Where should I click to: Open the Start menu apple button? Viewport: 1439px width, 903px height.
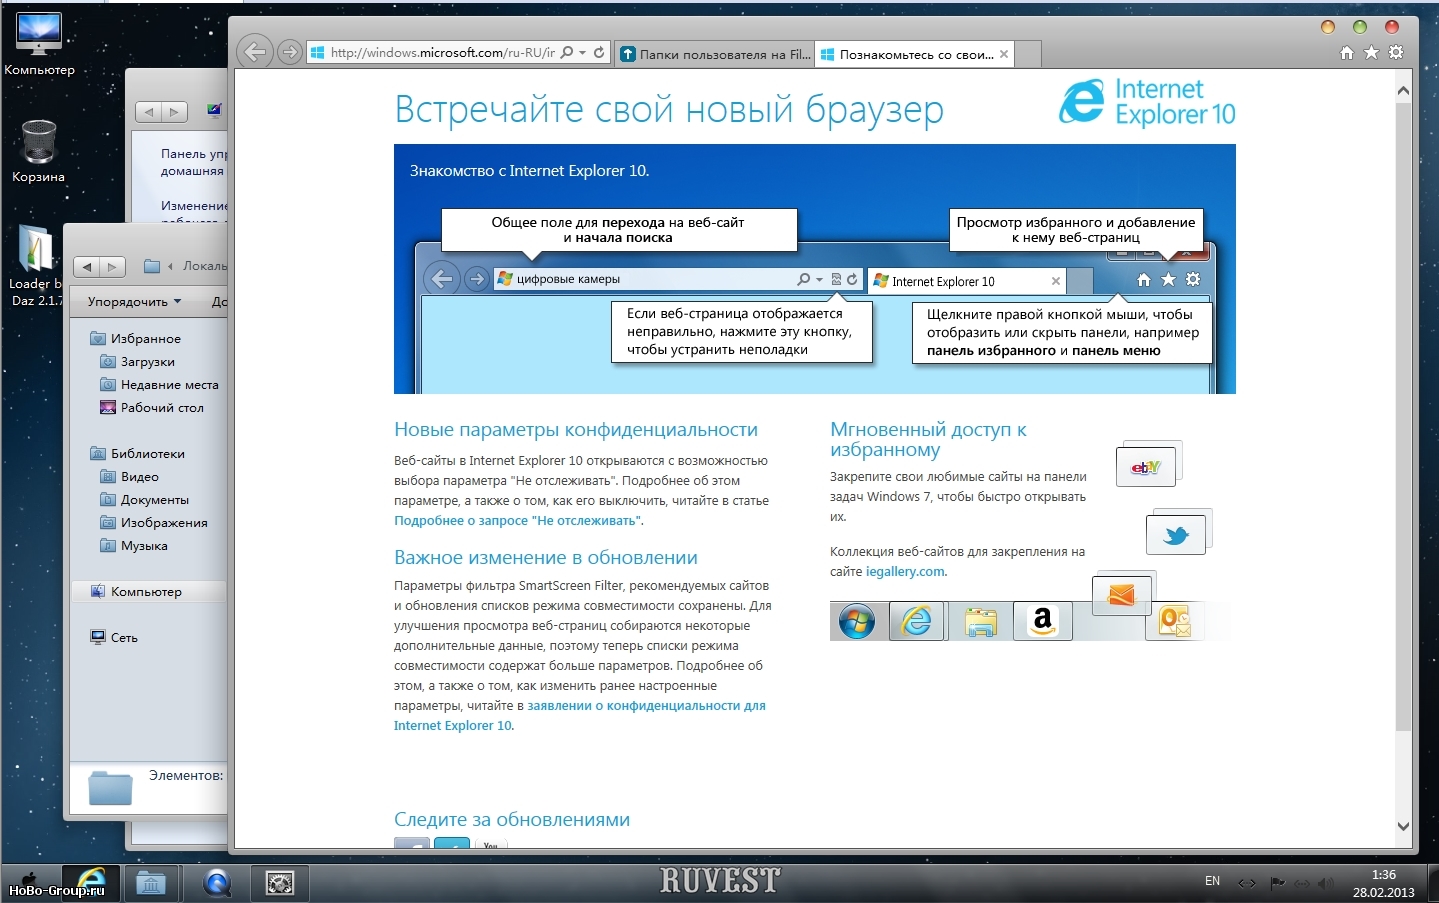tap(30, 882)
